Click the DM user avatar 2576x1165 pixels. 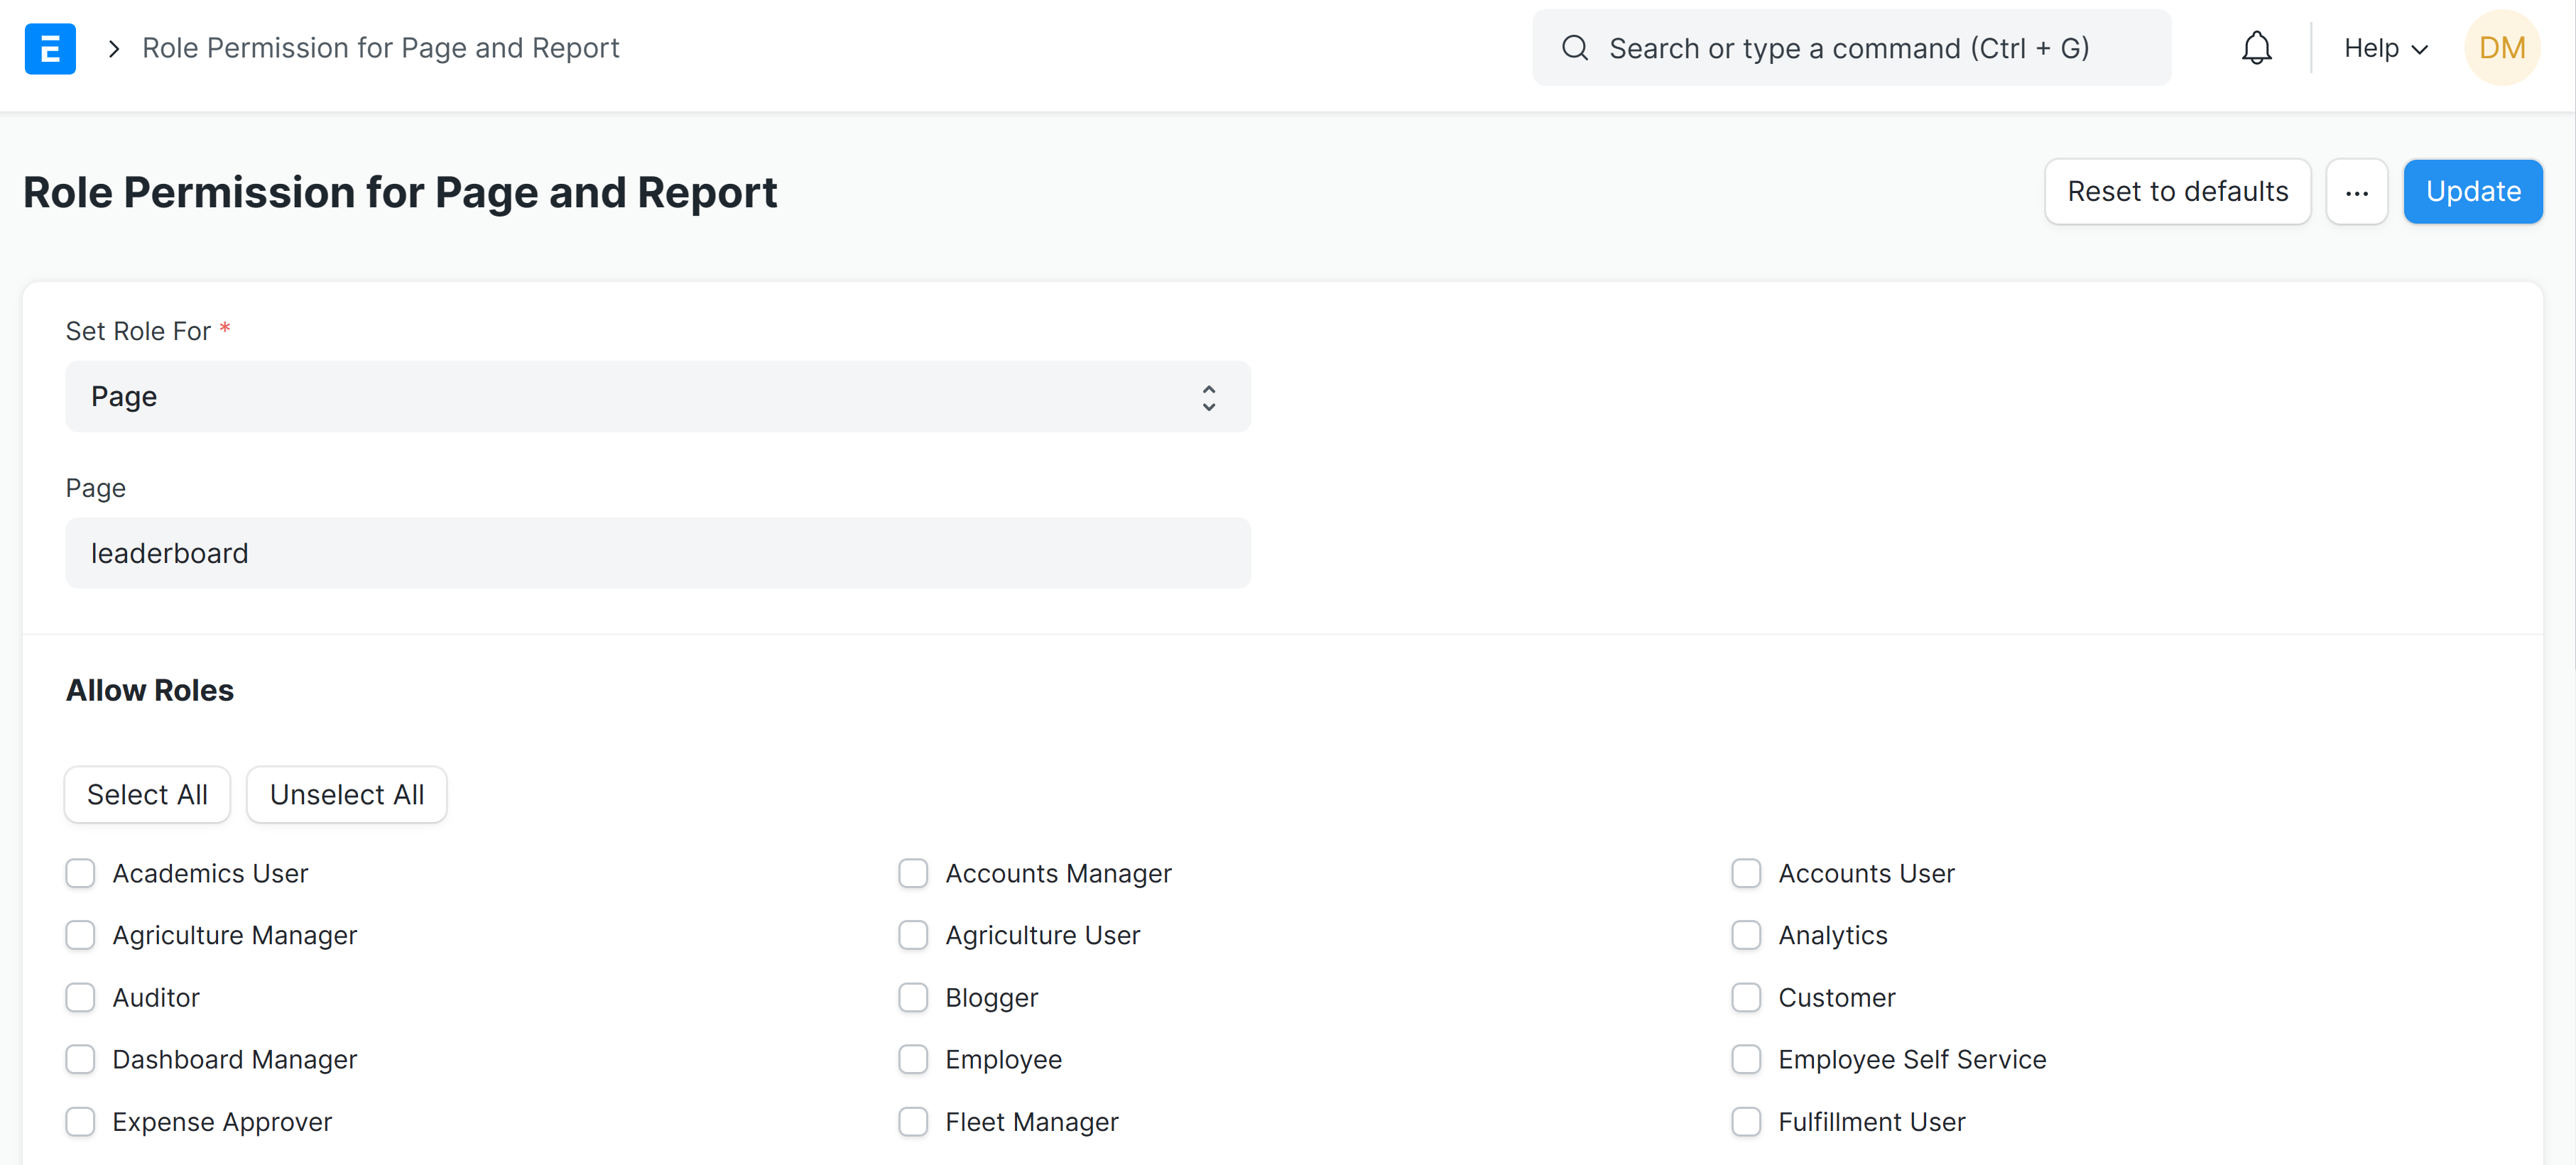(x=2501, y=48)
